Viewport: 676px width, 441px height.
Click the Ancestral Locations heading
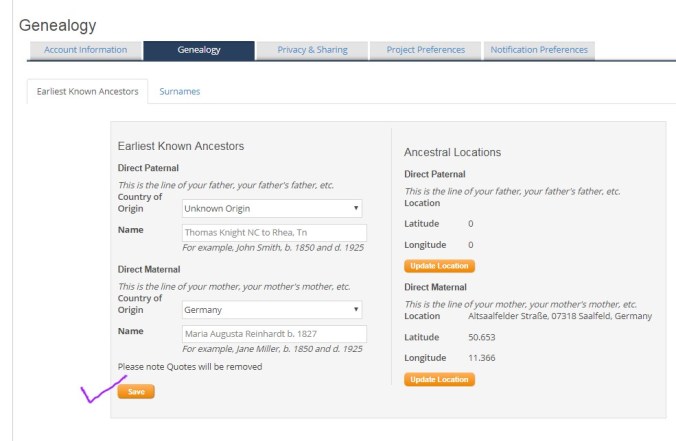(452, 152)
